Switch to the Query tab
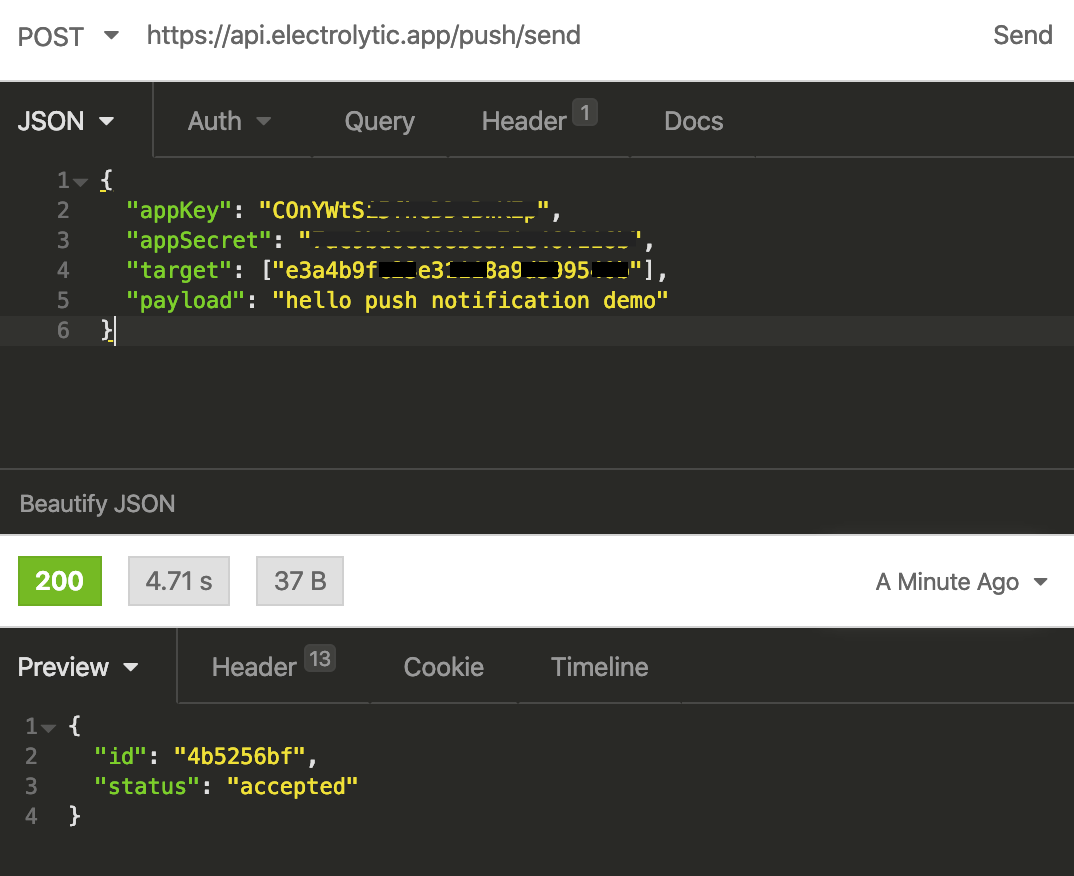 (379, 121)
